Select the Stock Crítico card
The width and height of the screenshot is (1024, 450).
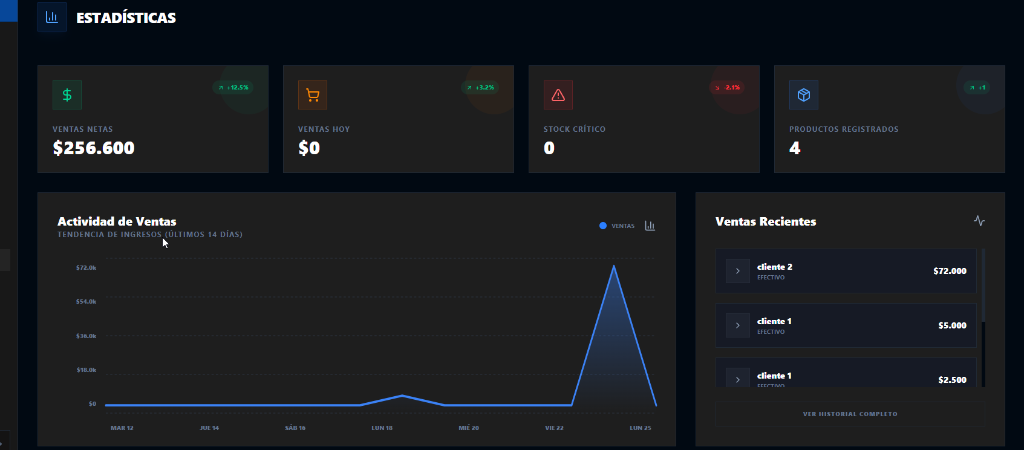coord(644,119)
